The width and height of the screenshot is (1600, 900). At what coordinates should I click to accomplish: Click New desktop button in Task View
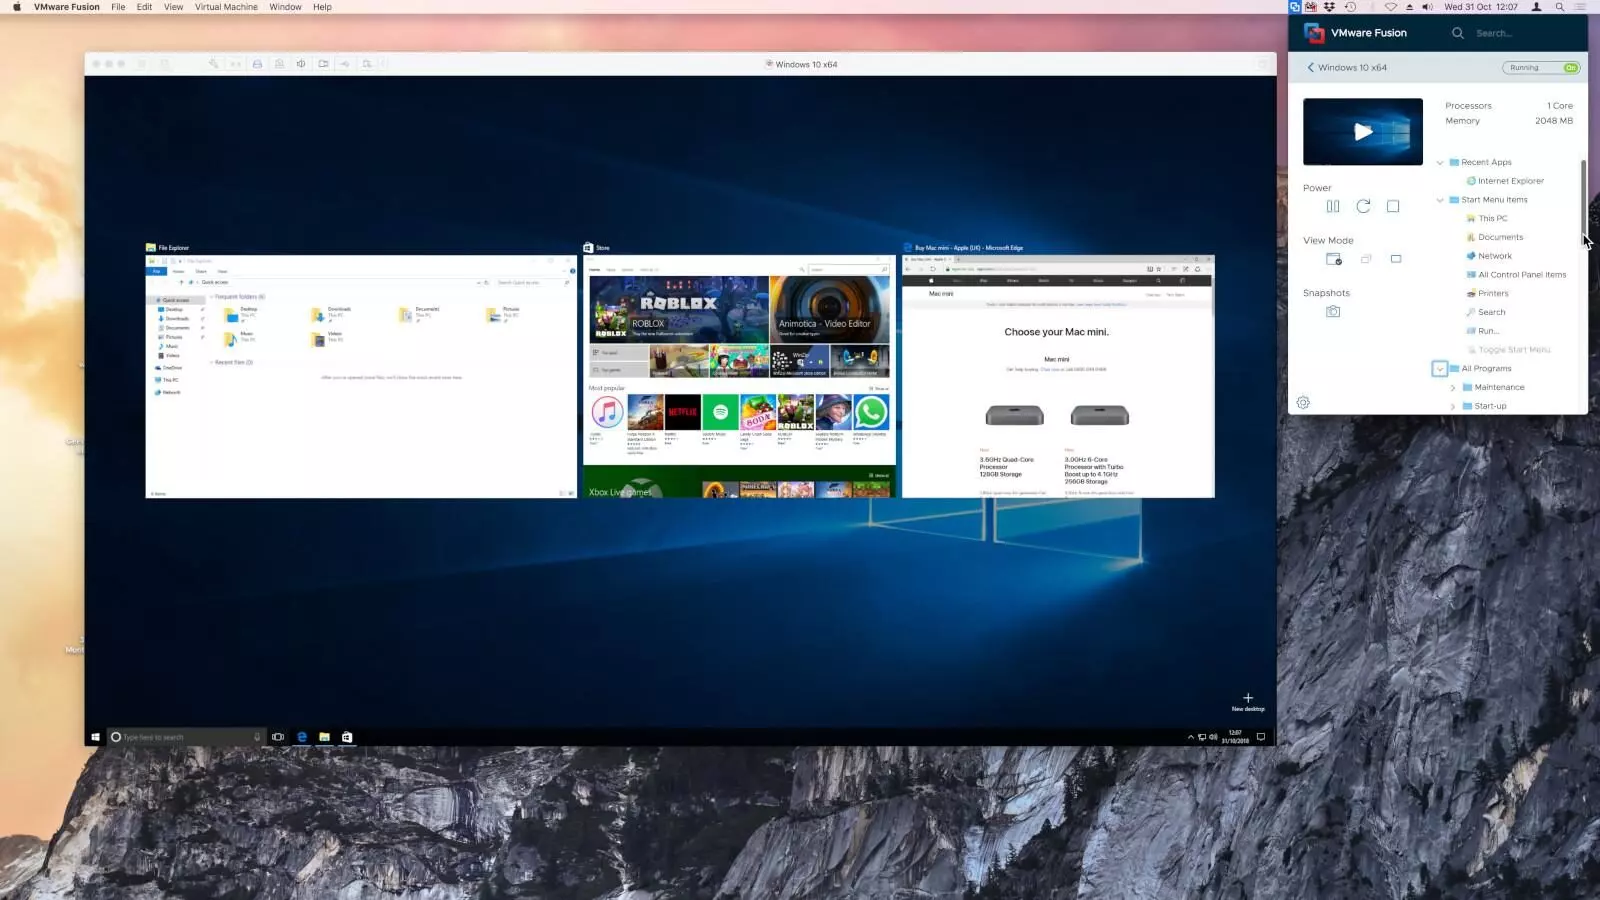tap(1247, 702)
